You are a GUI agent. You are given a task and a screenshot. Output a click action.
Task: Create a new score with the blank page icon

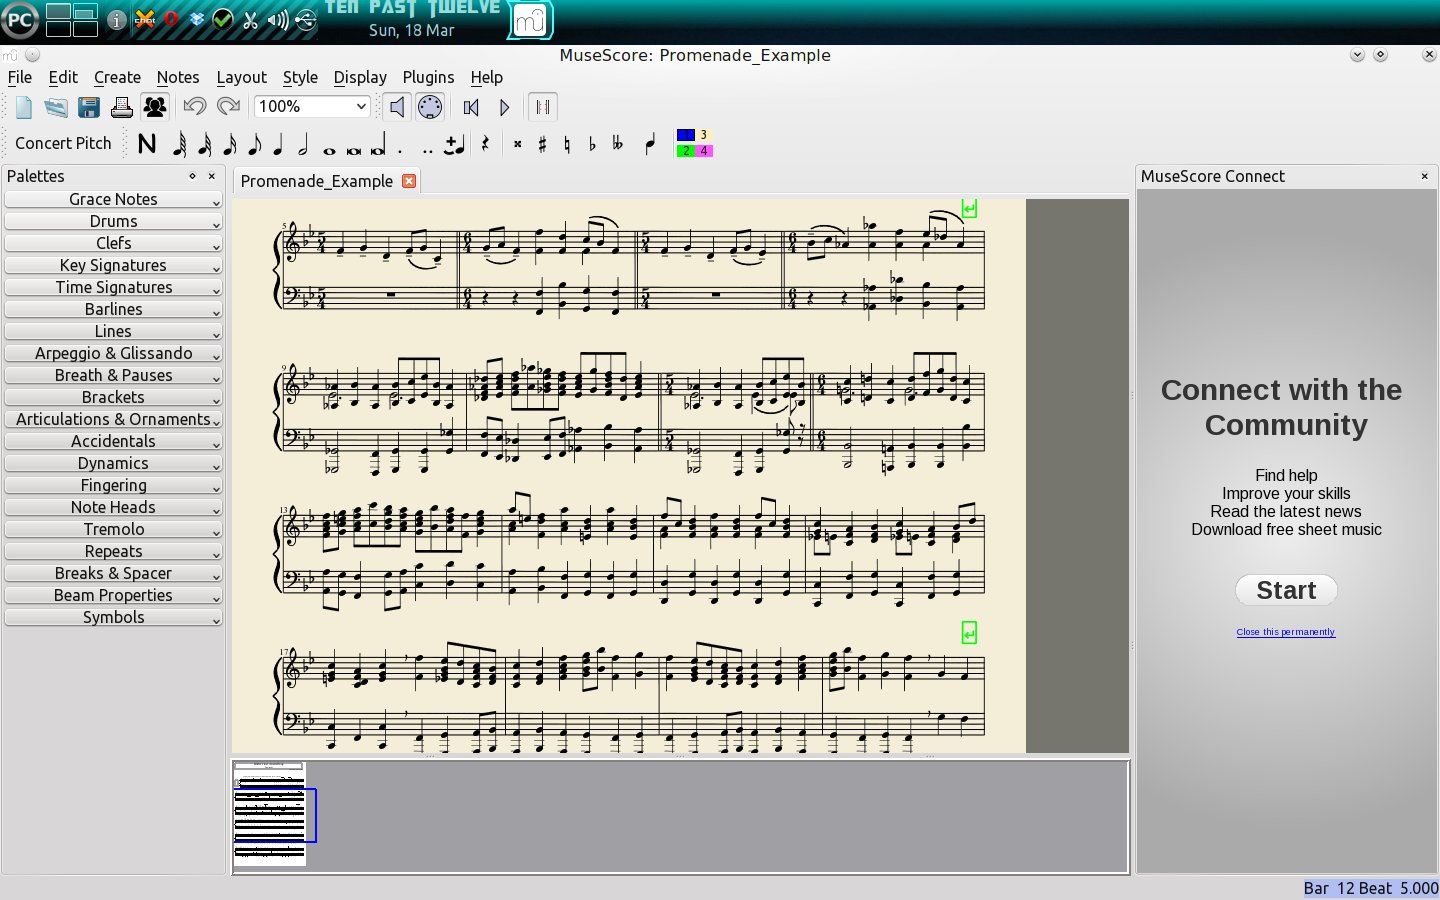[x=24, y=107]
